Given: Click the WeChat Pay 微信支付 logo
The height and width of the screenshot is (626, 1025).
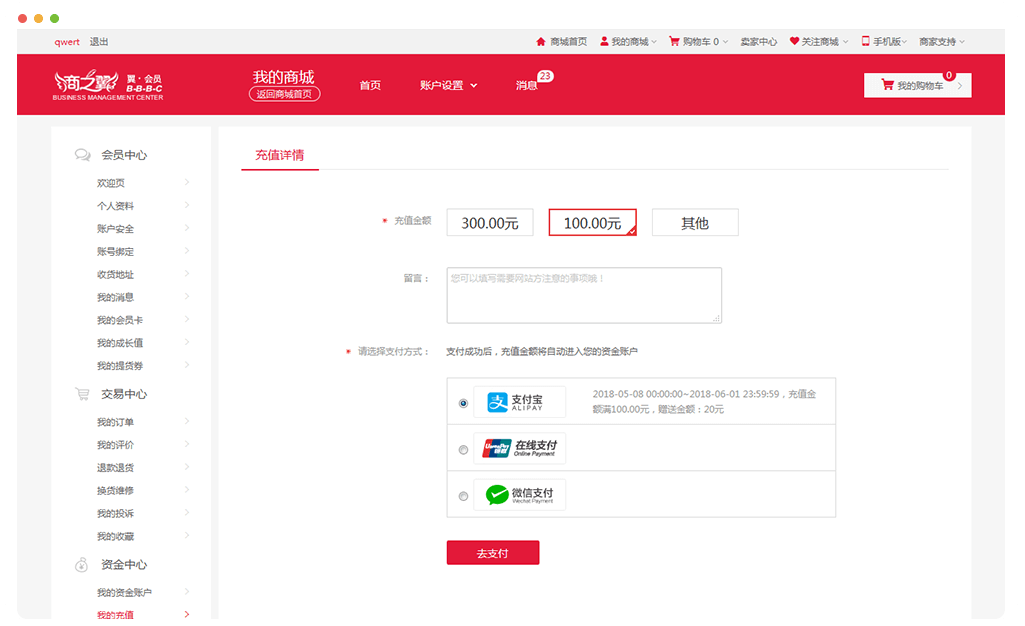Looking at the screenshot, I should click(x=519, y=495).
